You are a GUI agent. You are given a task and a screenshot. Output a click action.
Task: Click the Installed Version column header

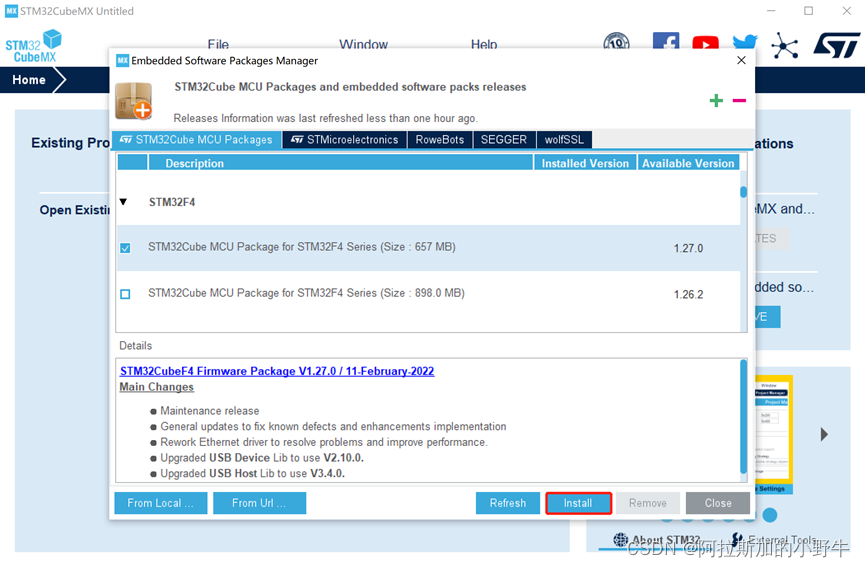pyautogui.click(x=585, y=163)
